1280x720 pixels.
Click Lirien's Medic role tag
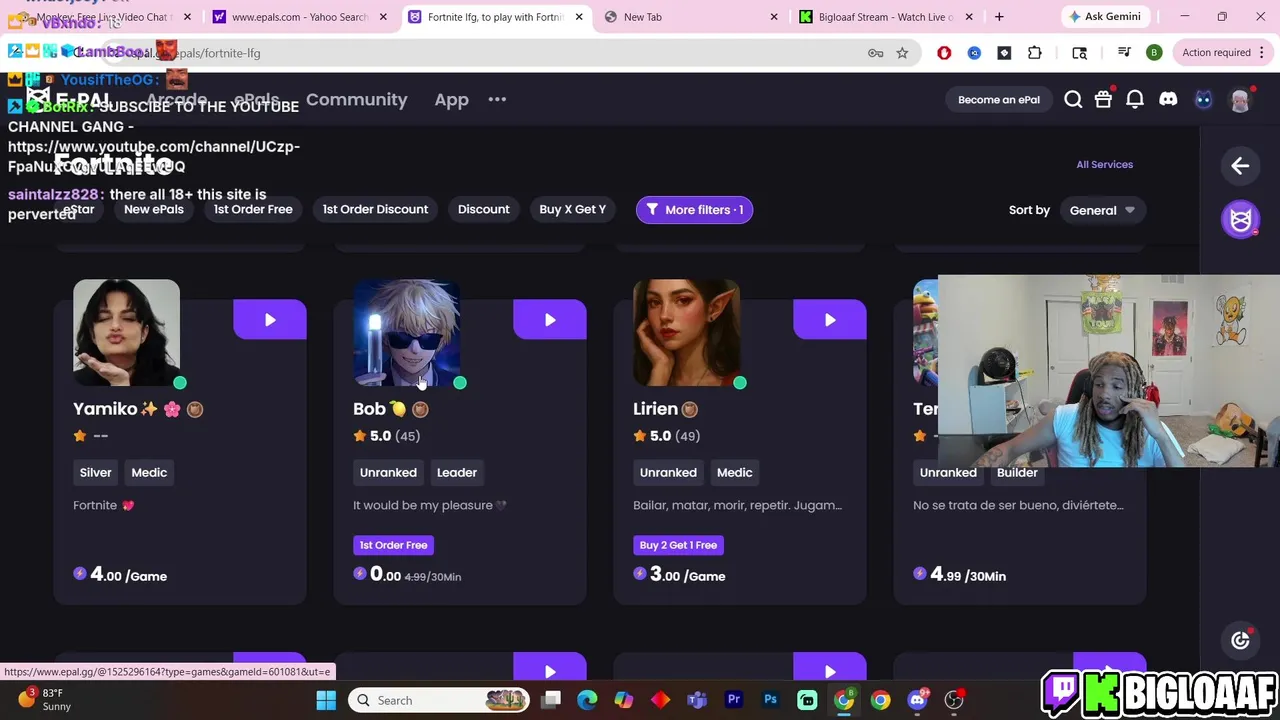point(734,472)
